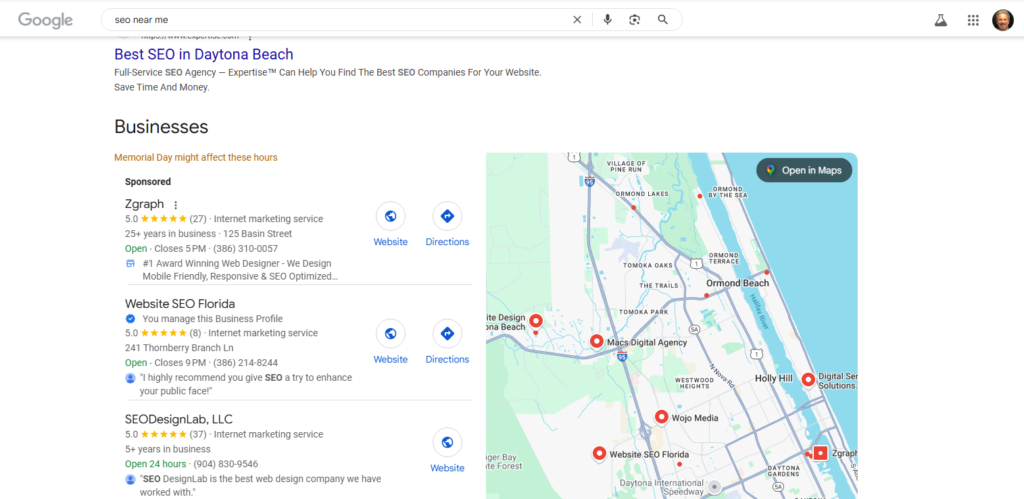Clear the search query with X icon
The image size is (1024, 499).
click(576, 20)
